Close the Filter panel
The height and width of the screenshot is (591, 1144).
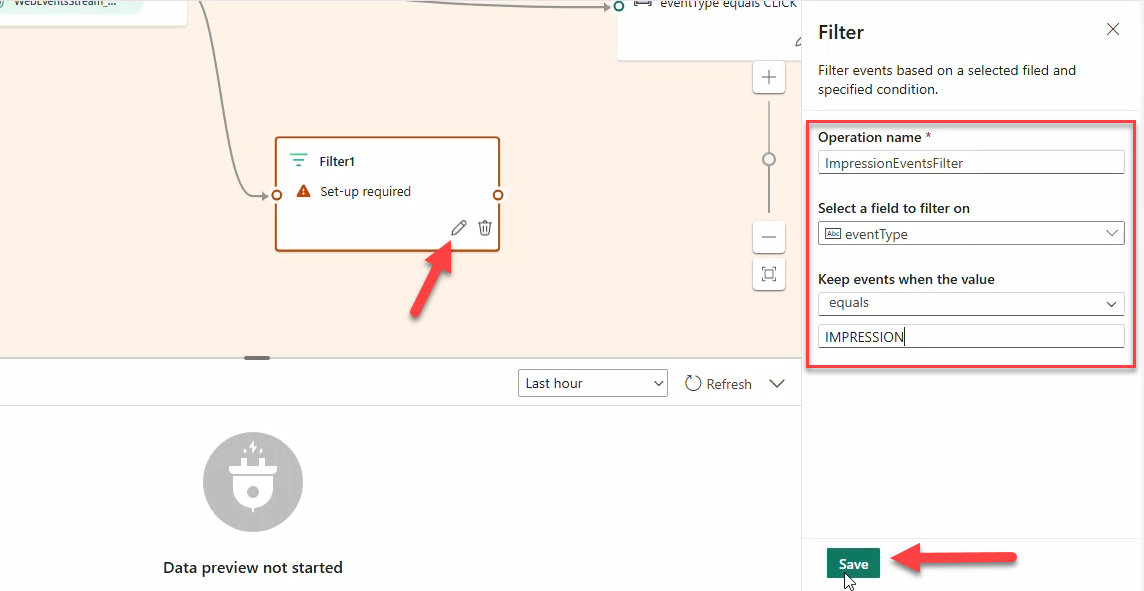pos(1113,29)
